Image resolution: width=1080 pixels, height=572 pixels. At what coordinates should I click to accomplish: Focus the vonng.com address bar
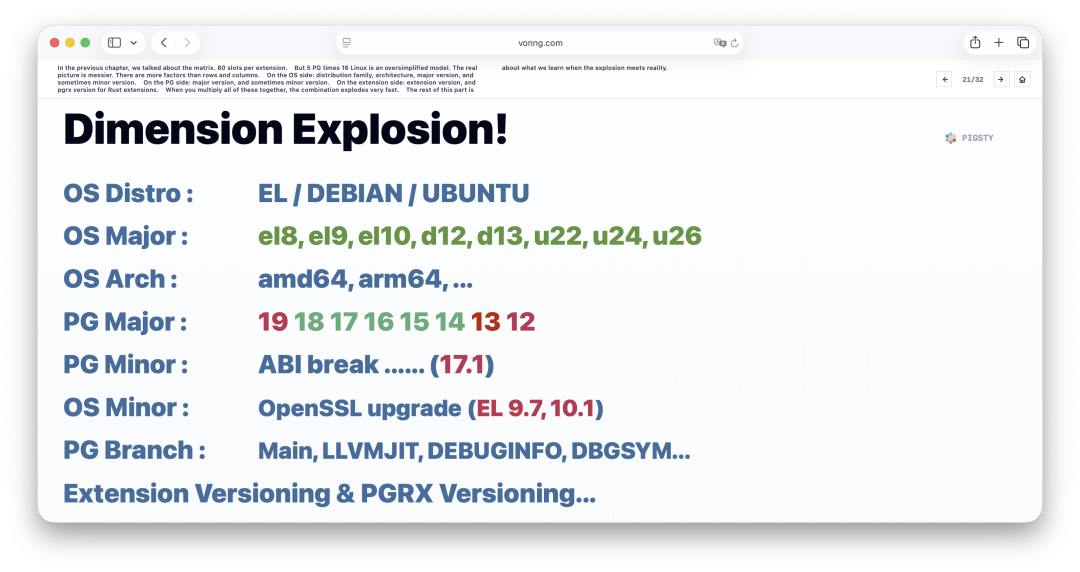[x=540, y=43]
